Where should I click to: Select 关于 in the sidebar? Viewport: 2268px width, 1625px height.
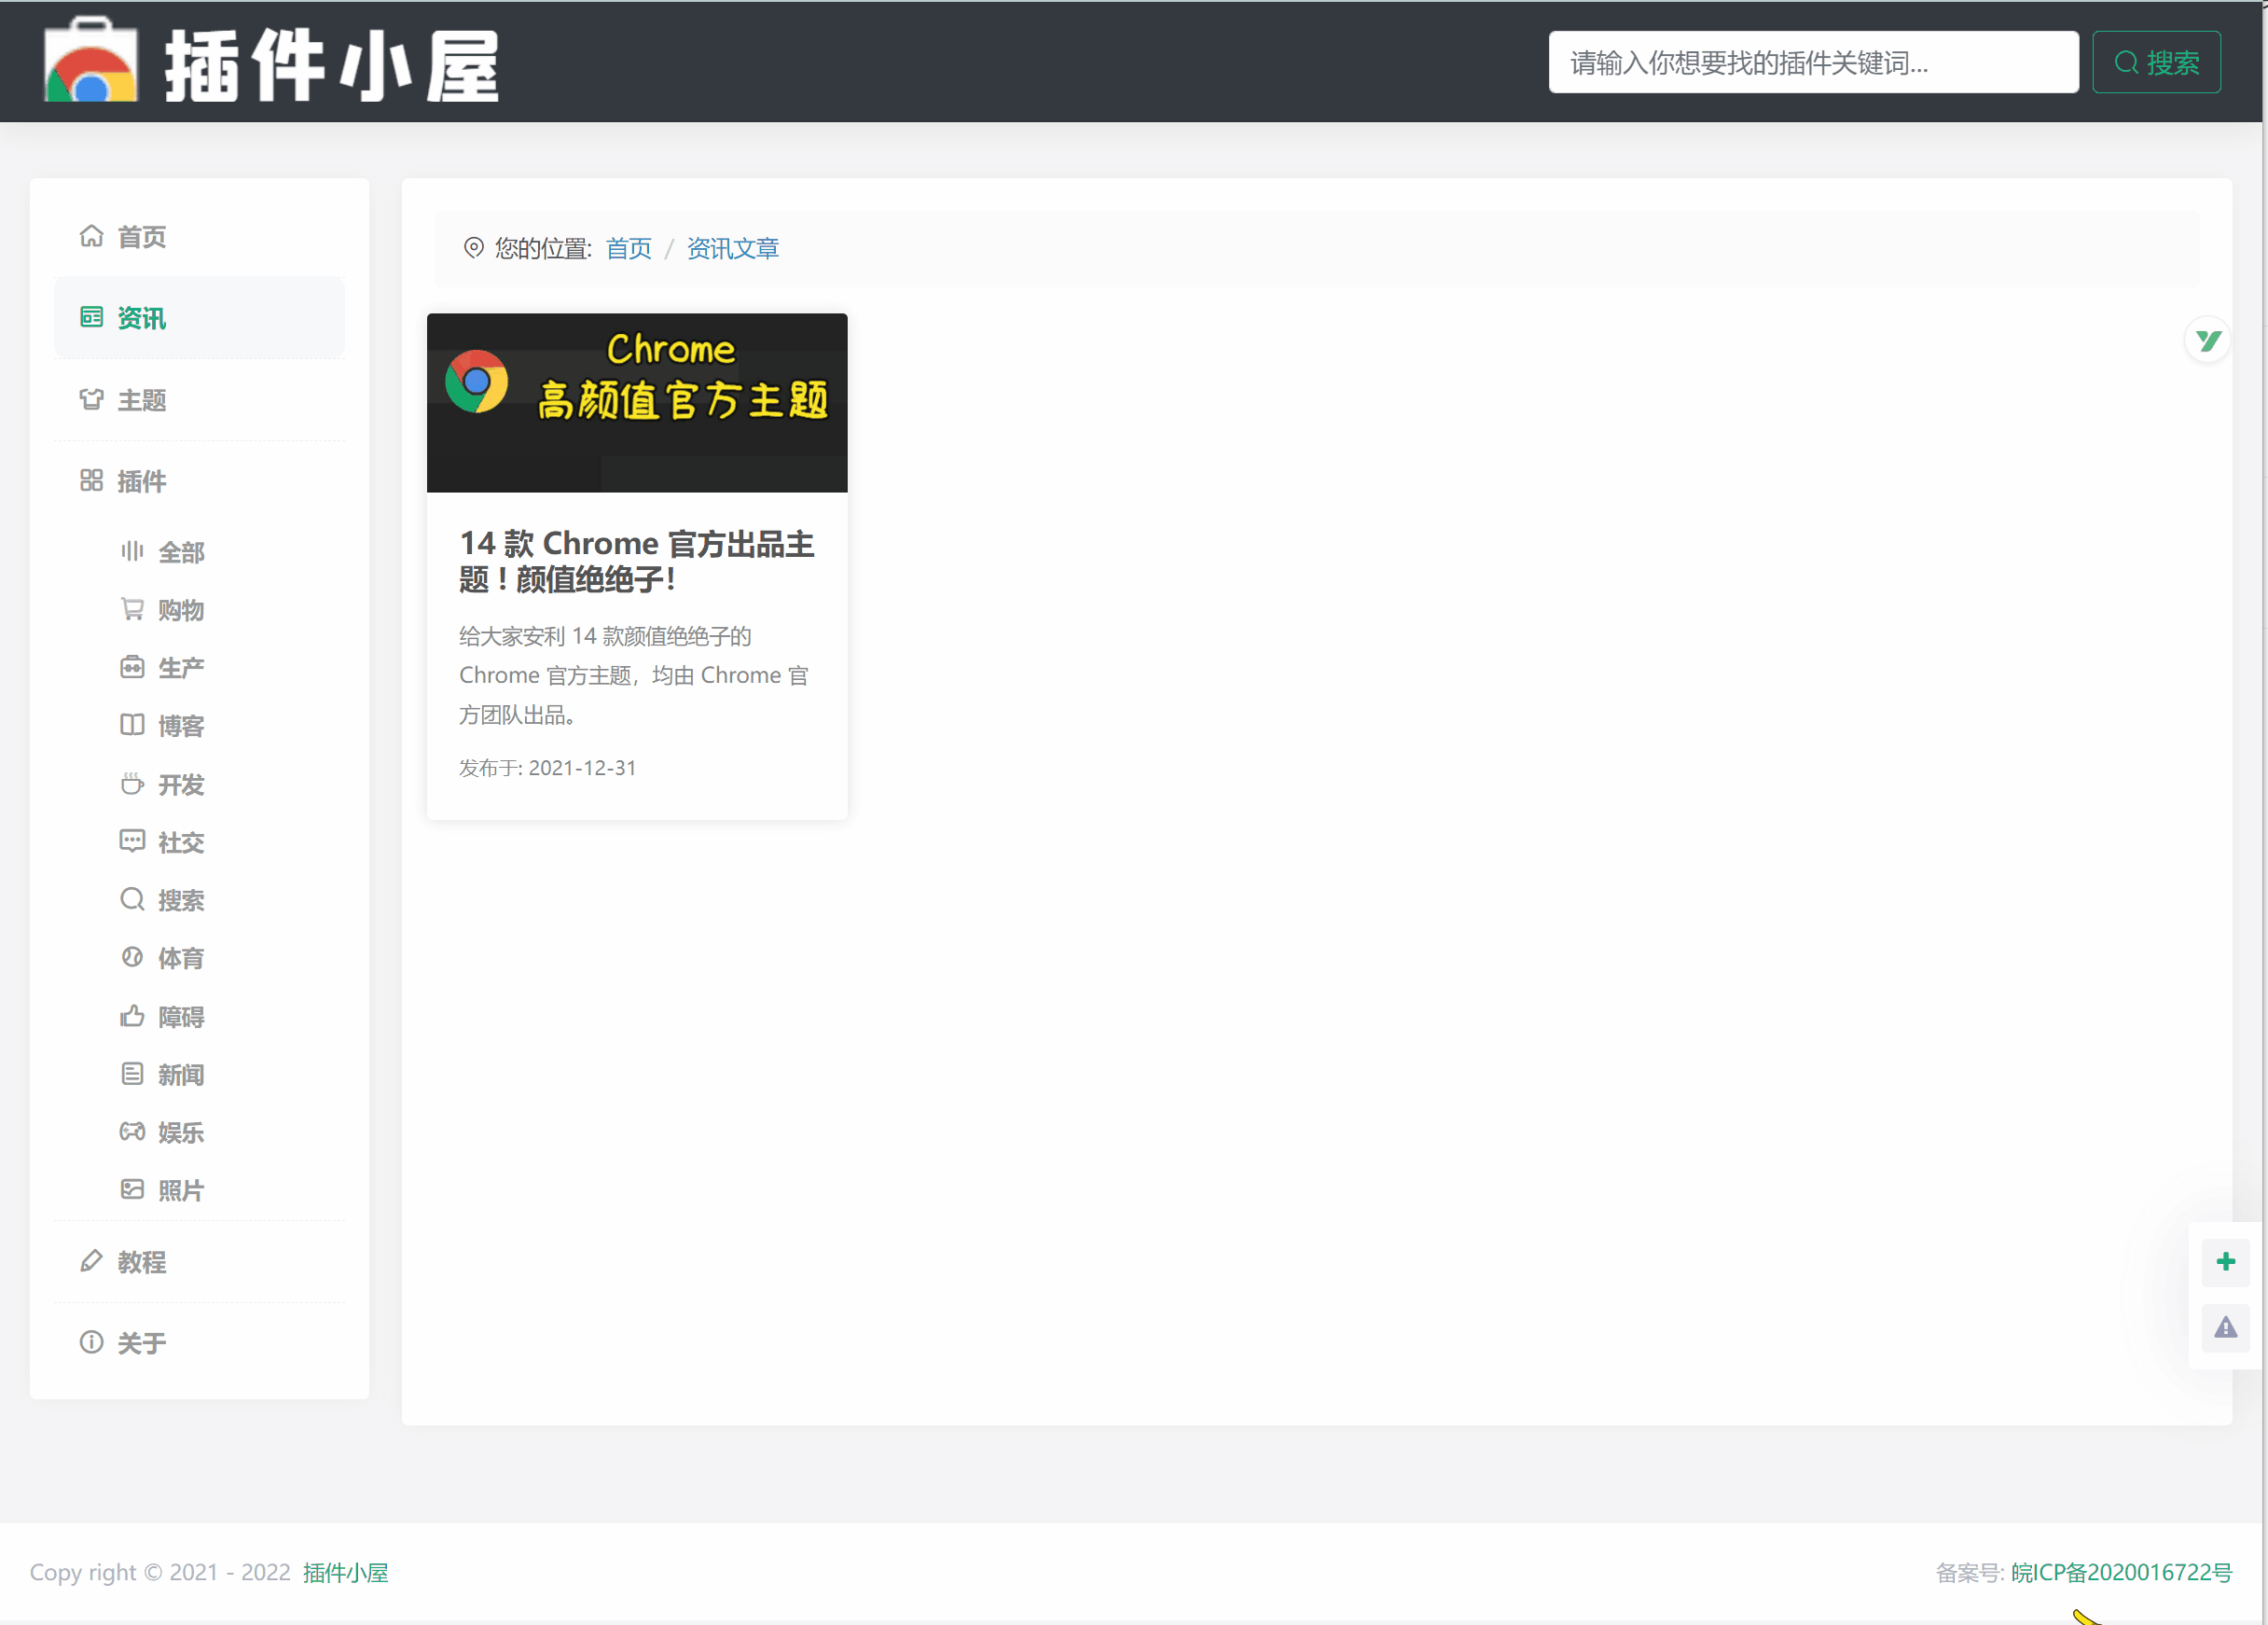(141, 1343)
